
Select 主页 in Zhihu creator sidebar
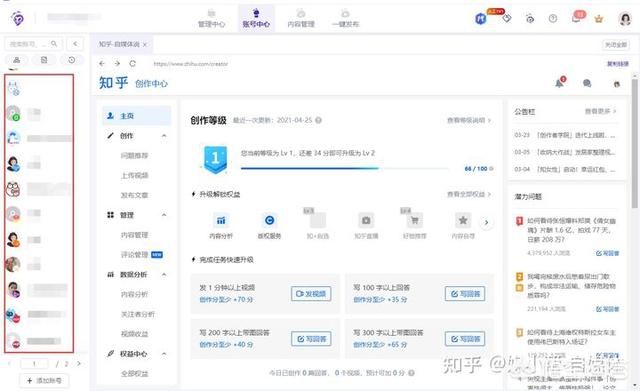coord(136,116)
